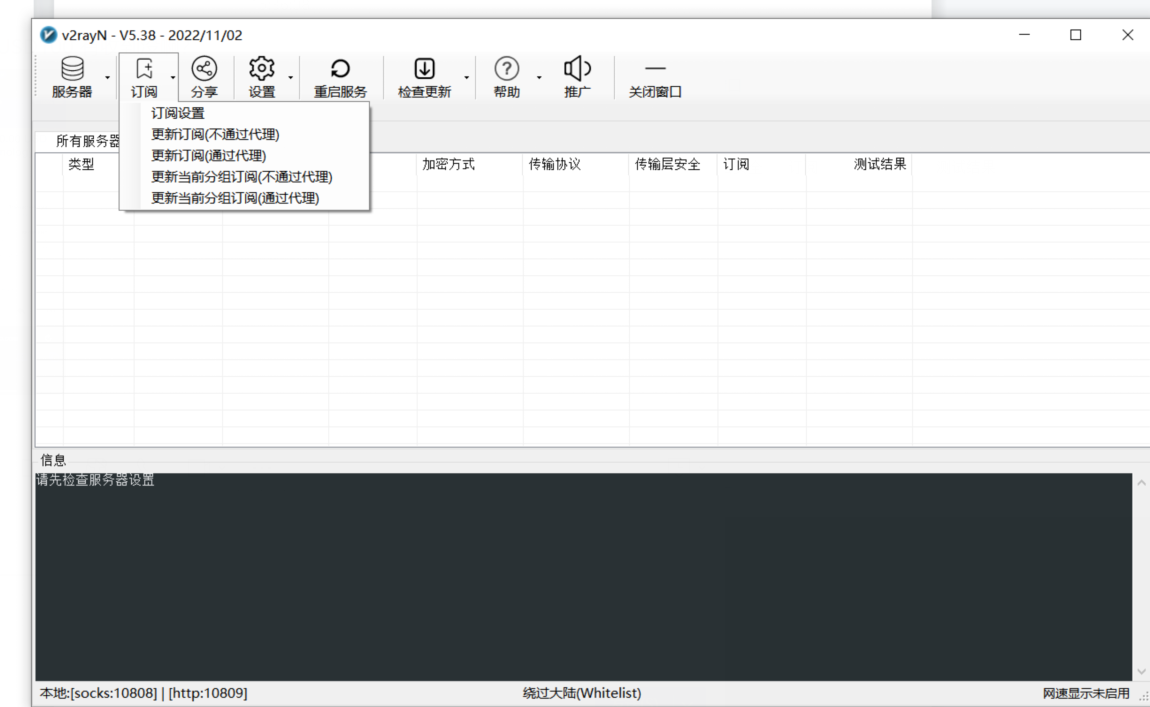Screen dimensions: 1150x707
Task: Expand the dropdown arrow beside 帮助
Action: pos(539,77)
